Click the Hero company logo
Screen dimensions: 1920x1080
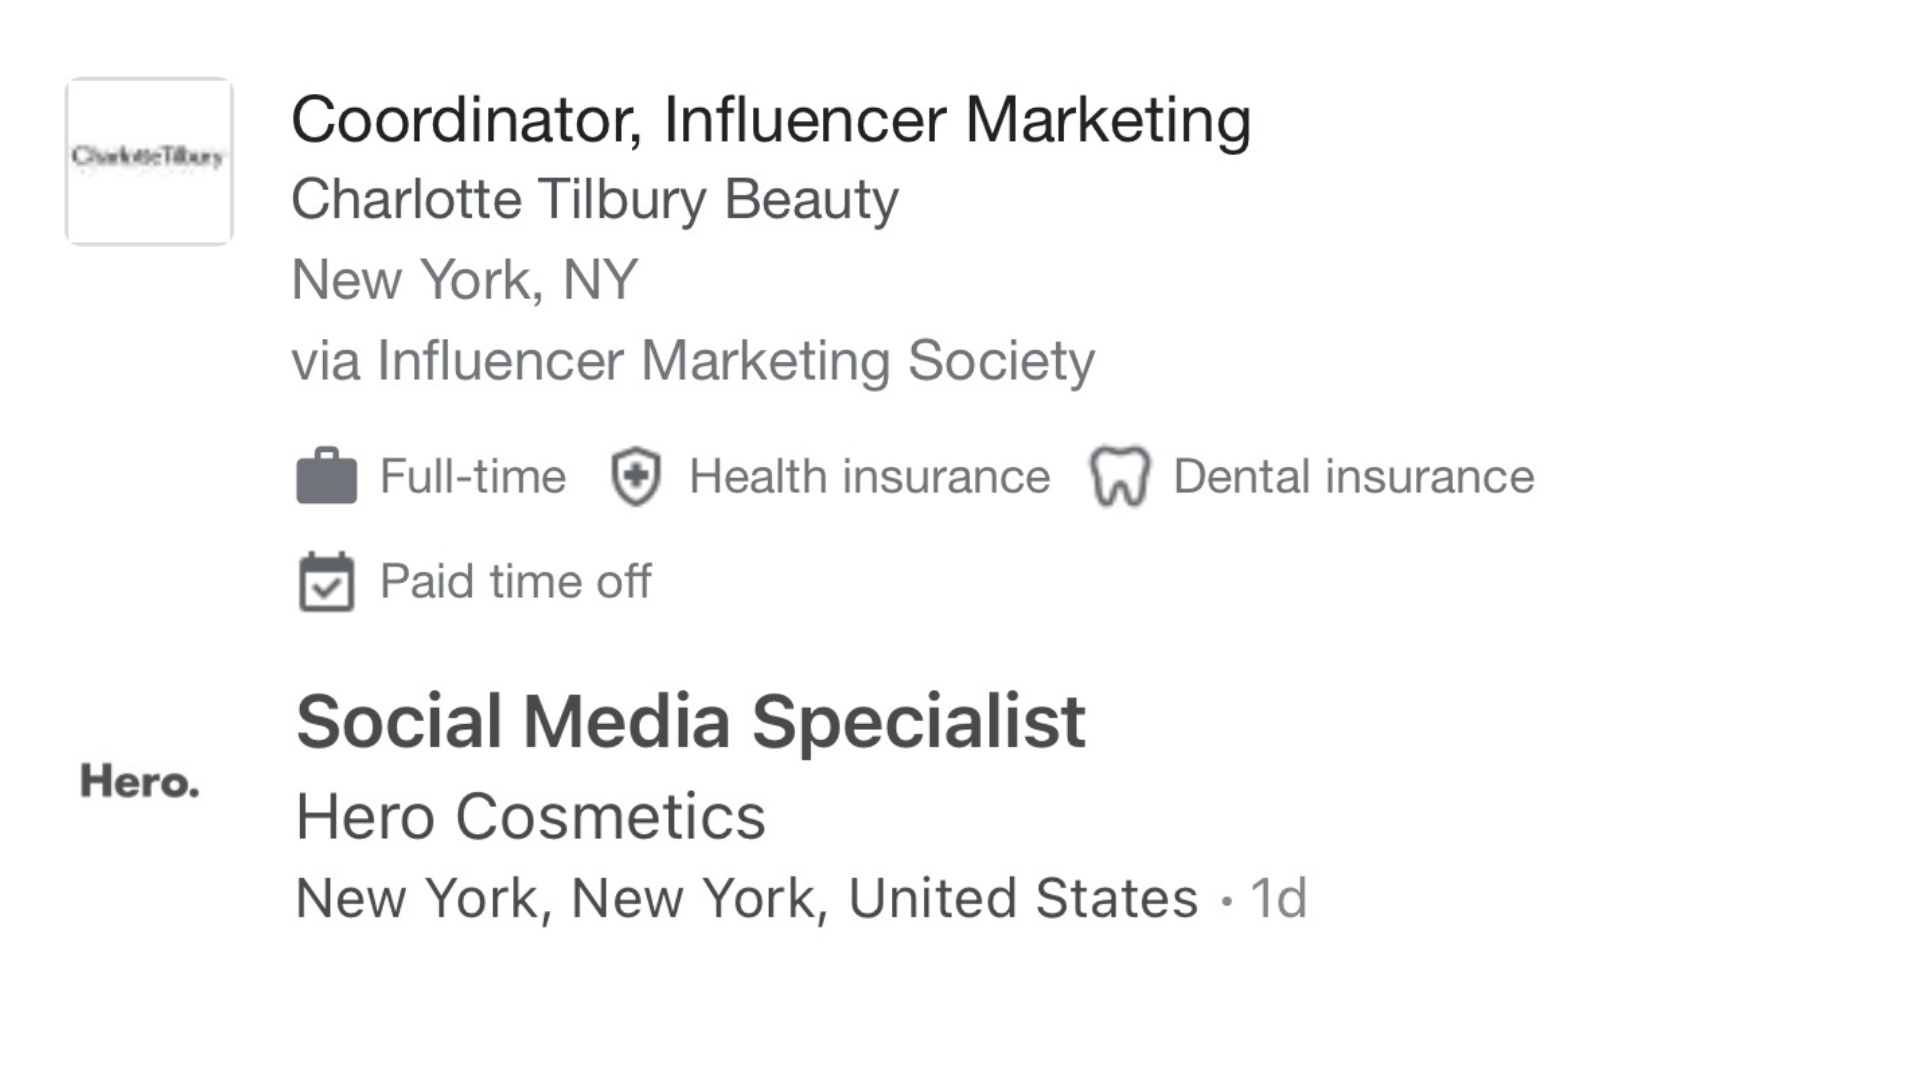tap(140, 781)
